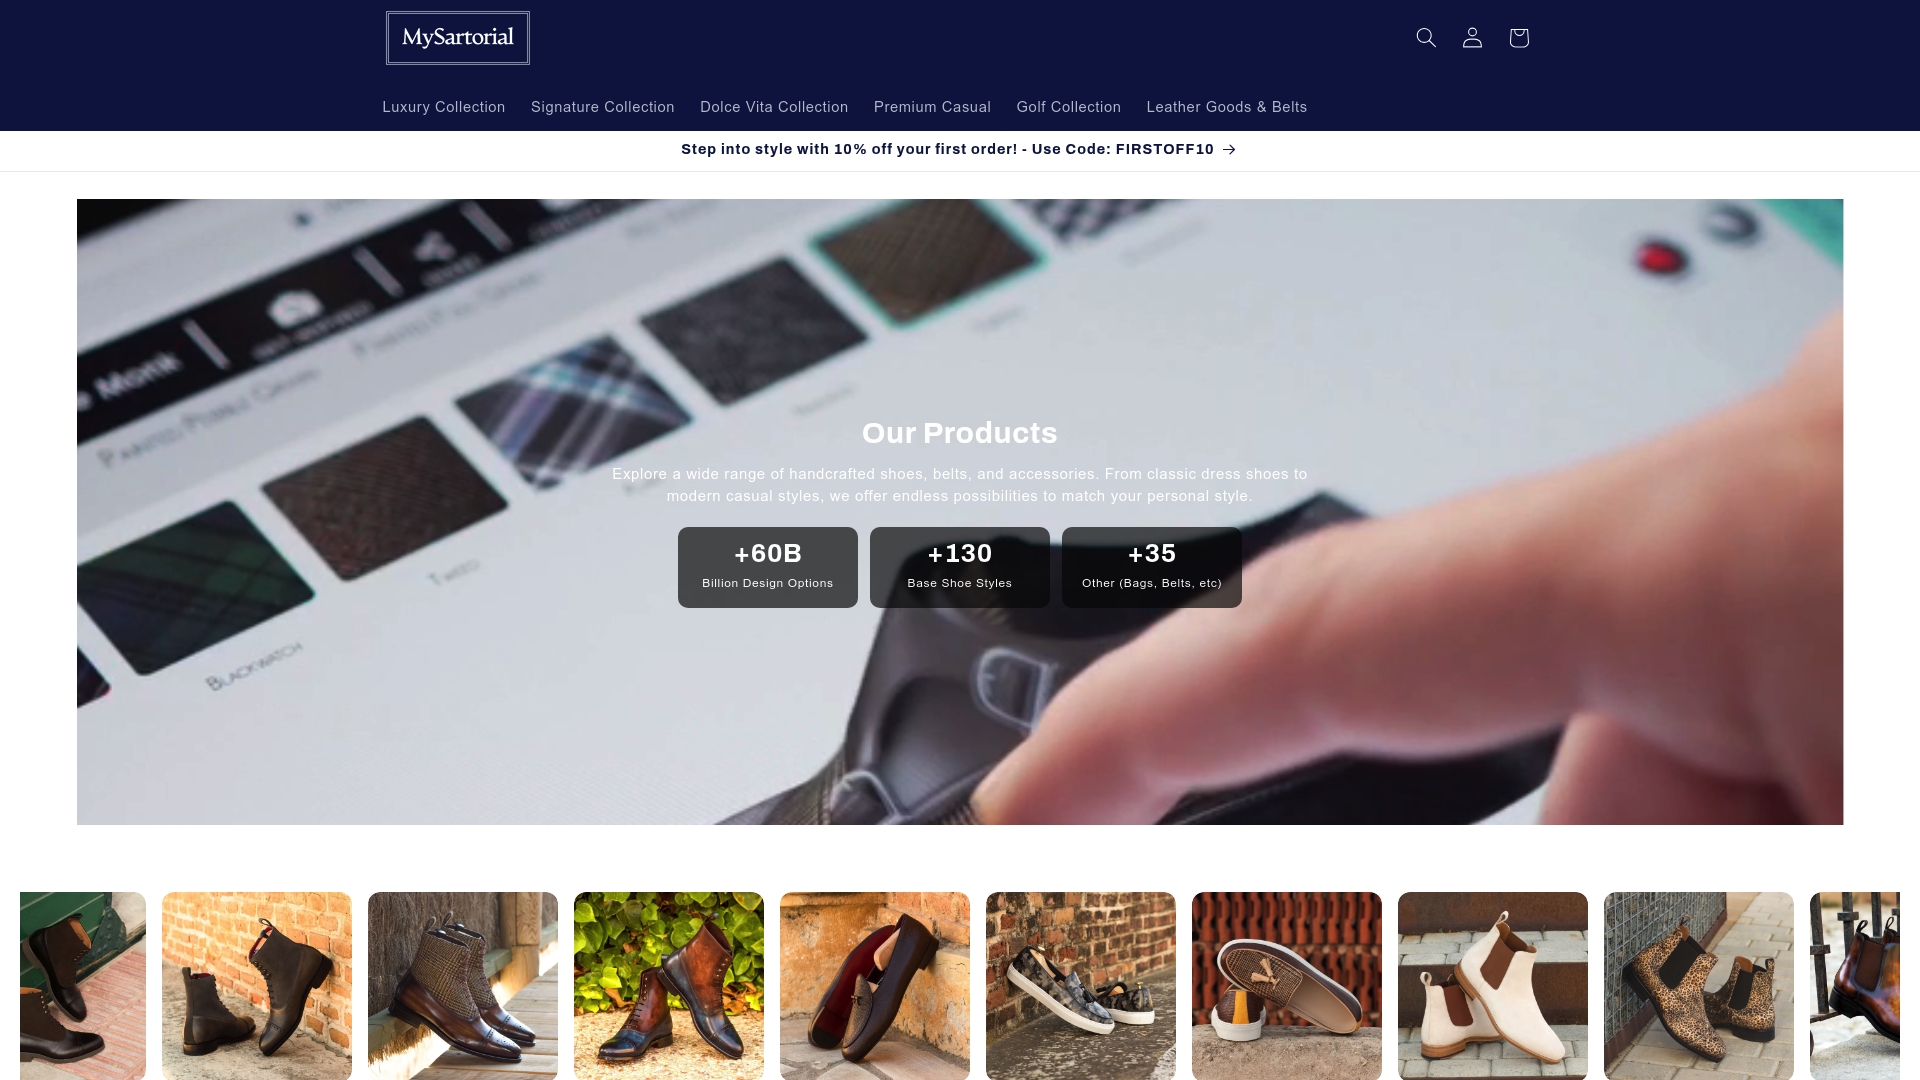Click the FIRSTOFF10 discount banner link
Image resolution: width=1920 pixels, height=1080 pixels.
tap(945, 149)
